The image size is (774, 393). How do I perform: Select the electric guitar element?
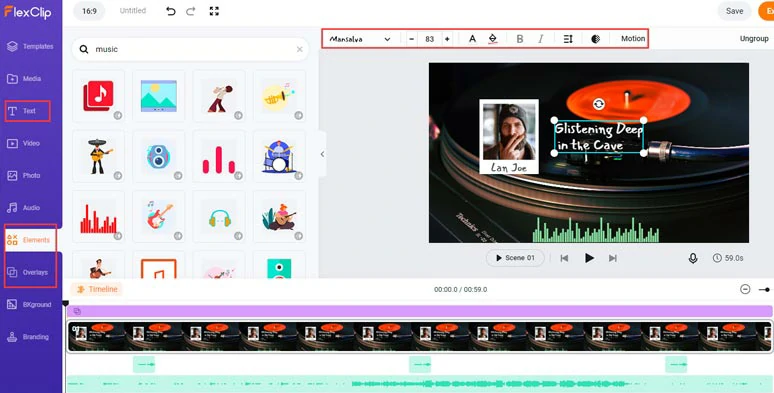point(159,216)
